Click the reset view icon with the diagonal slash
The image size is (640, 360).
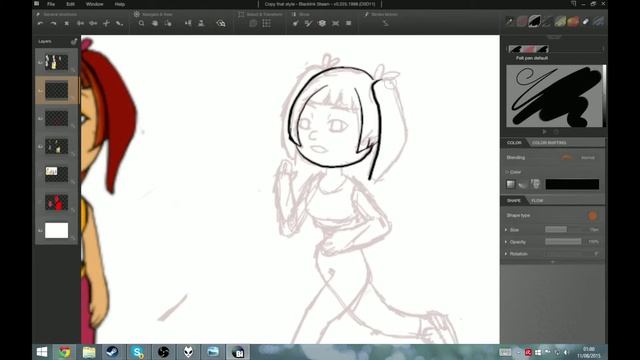coord(221,23)
